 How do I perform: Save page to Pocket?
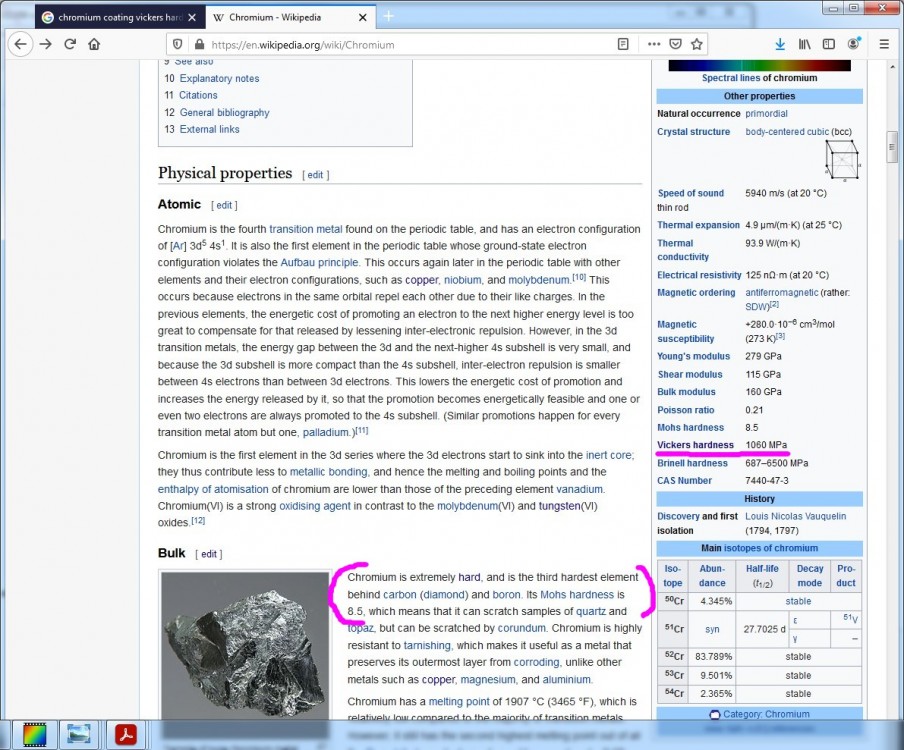[675, 44]
